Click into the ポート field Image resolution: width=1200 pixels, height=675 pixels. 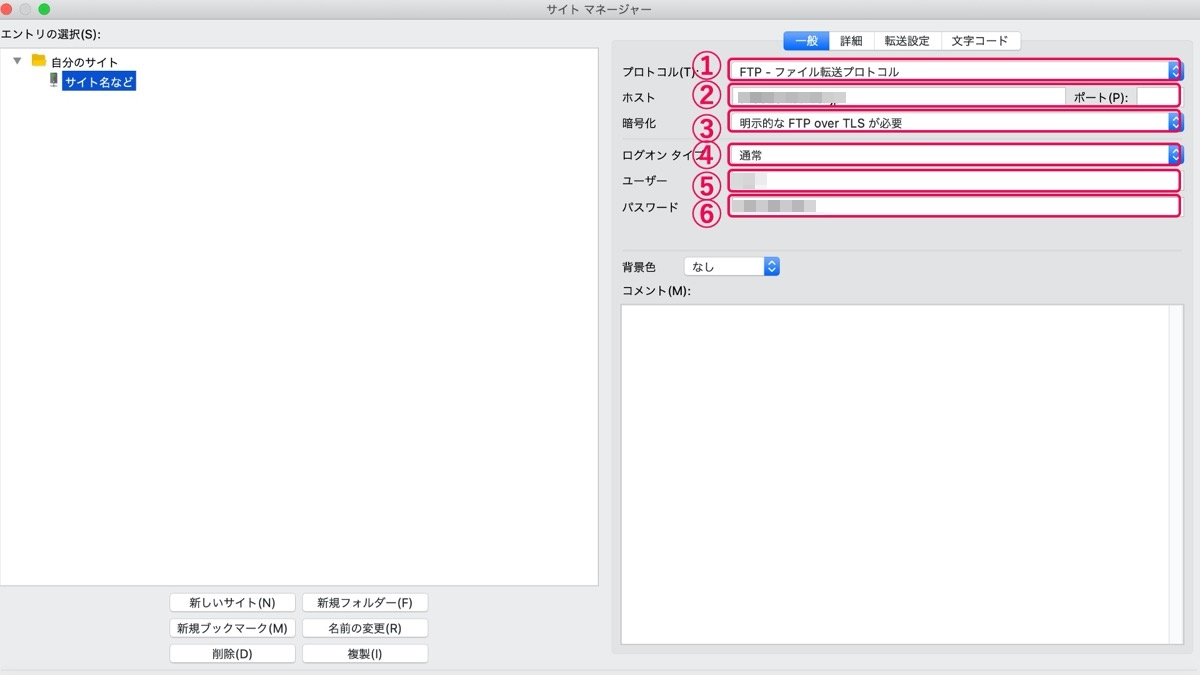pos(1159,97)
